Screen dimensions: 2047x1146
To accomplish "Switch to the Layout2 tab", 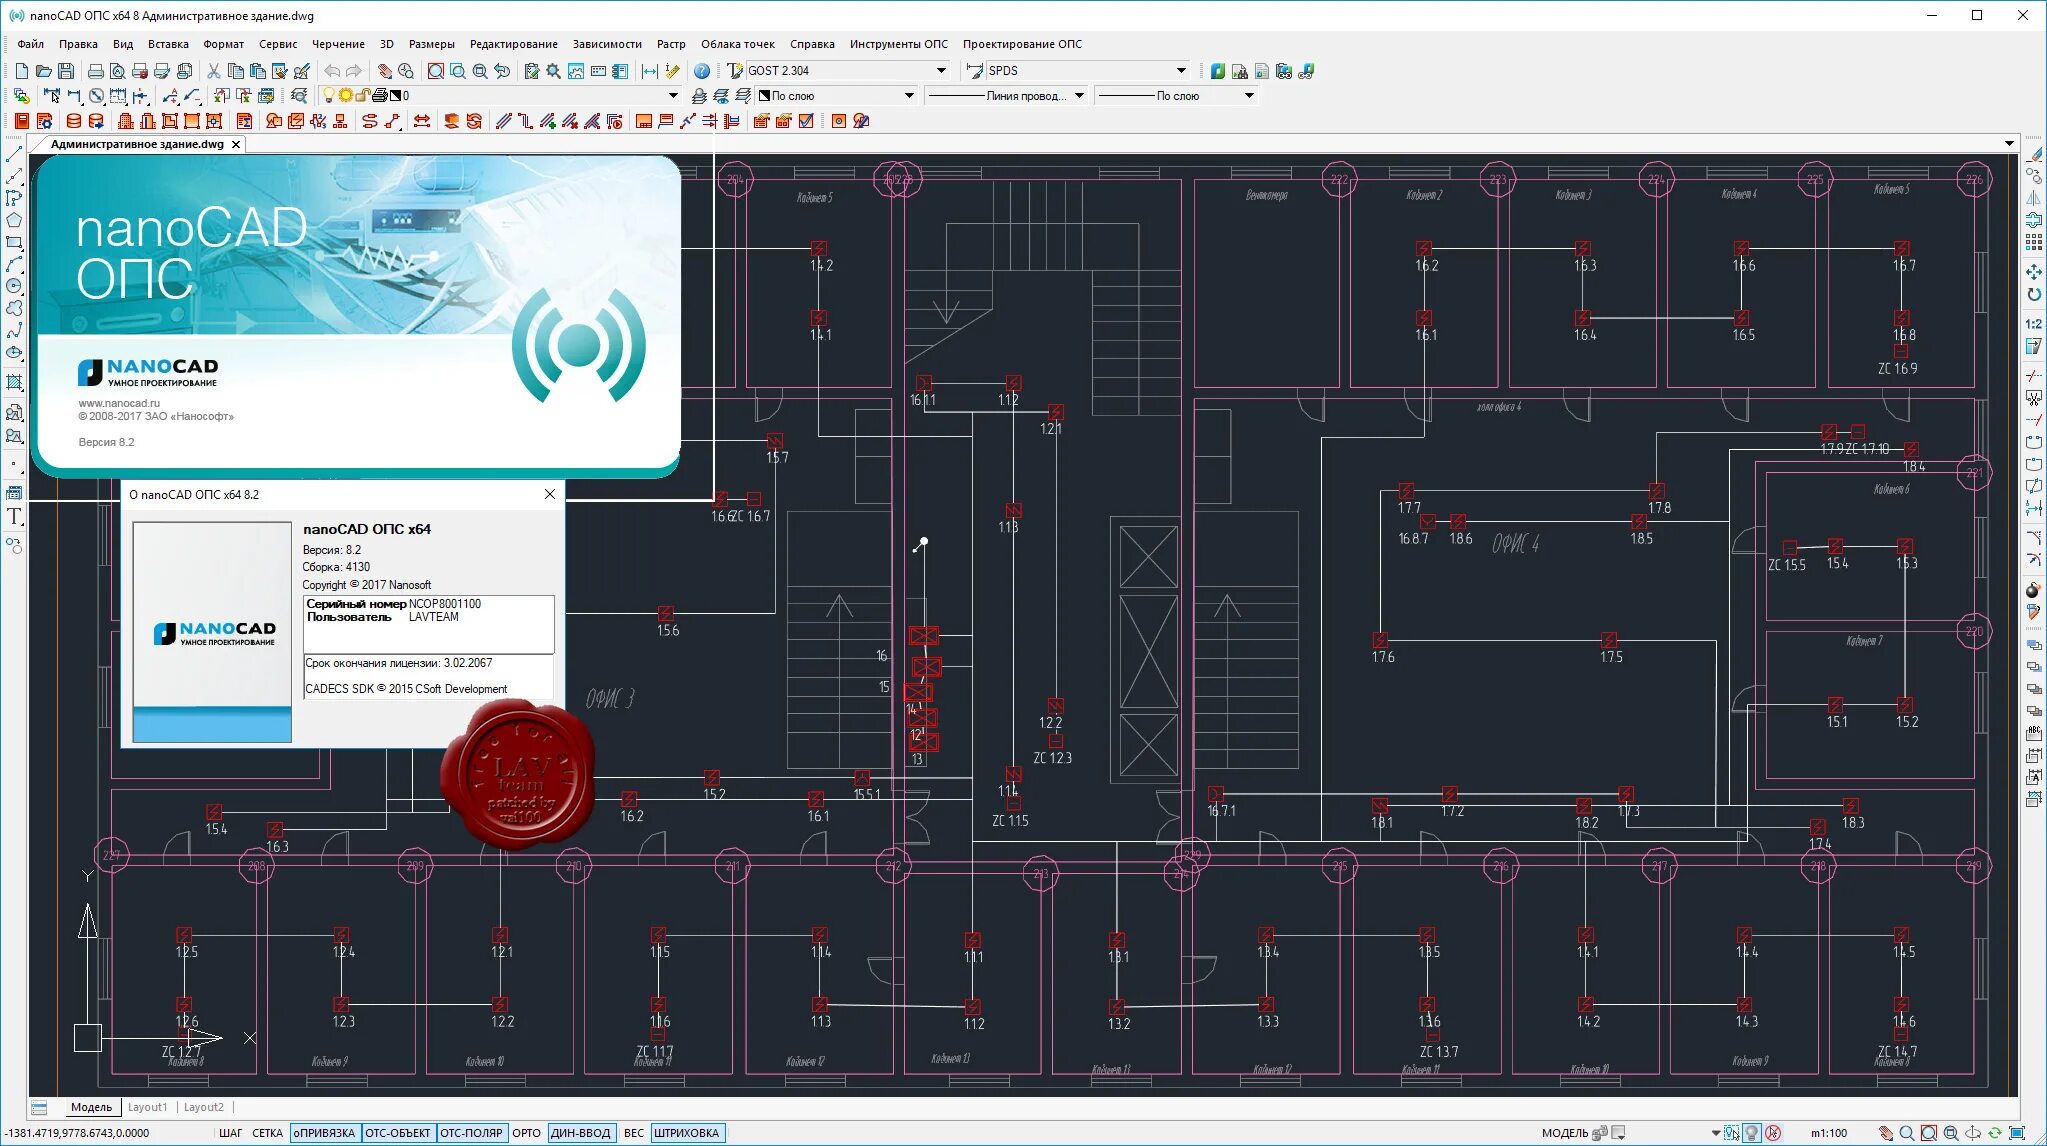I will tap(204, 1107).
